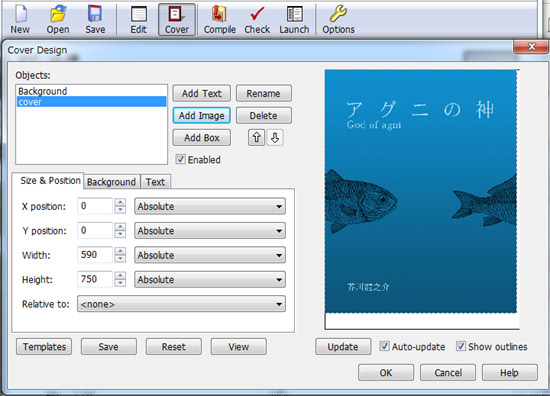Increase Height with stepper up arrow

click(x=120, y=275)
